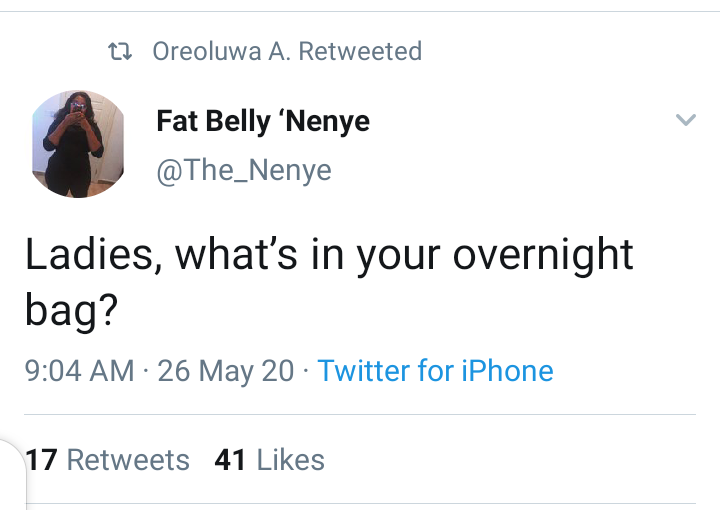Click the word "Retweeted" in the header line
This screenshot has width=720, height=510.
click(360, 51)
